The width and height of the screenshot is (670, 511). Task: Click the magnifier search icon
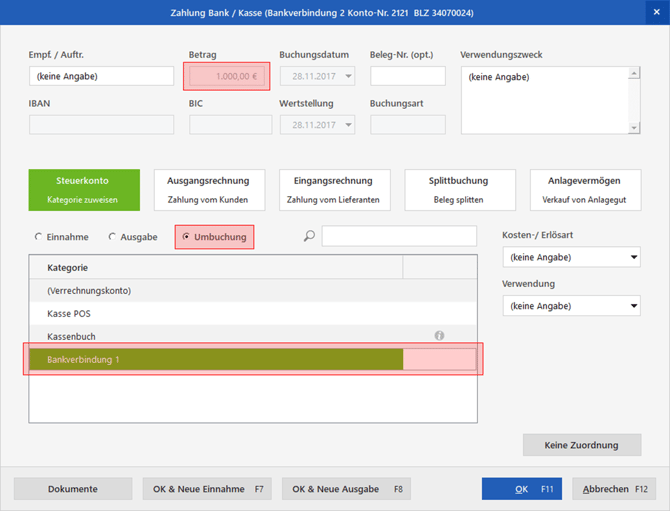pos(309,237)
